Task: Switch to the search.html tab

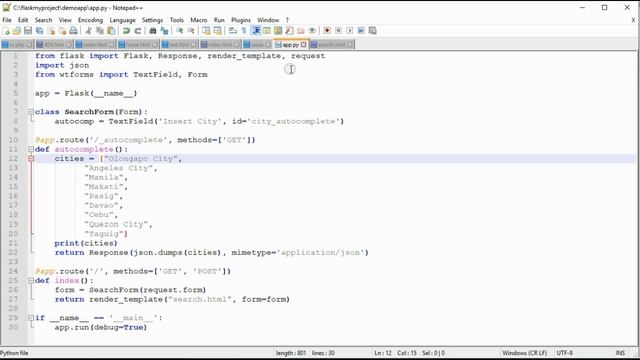Action: [332, 44]
